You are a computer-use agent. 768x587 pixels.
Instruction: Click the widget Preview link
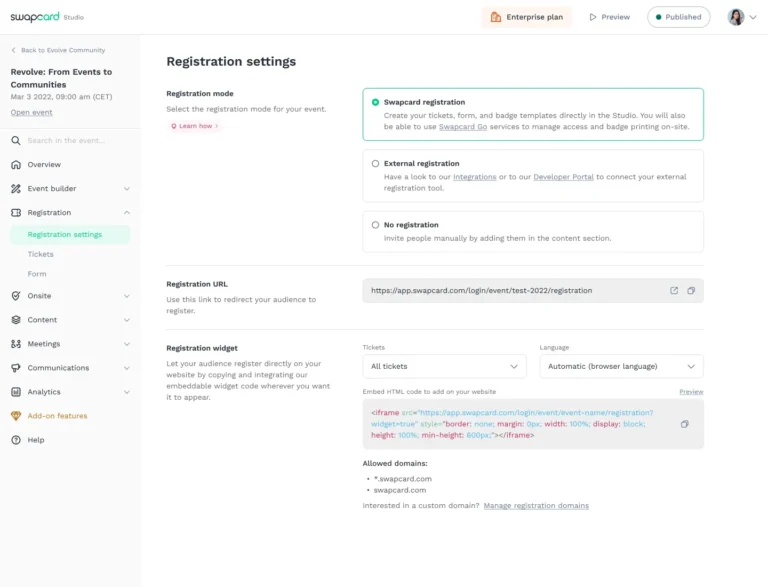[x=691, y=391]
